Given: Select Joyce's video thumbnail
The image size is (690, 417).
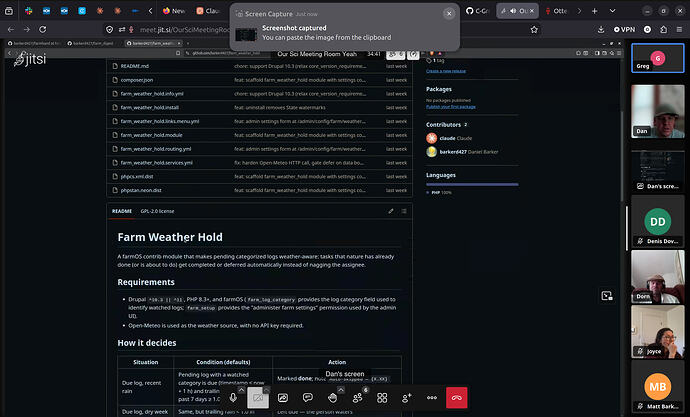Looking at the screenshot, I should [657, 331].
